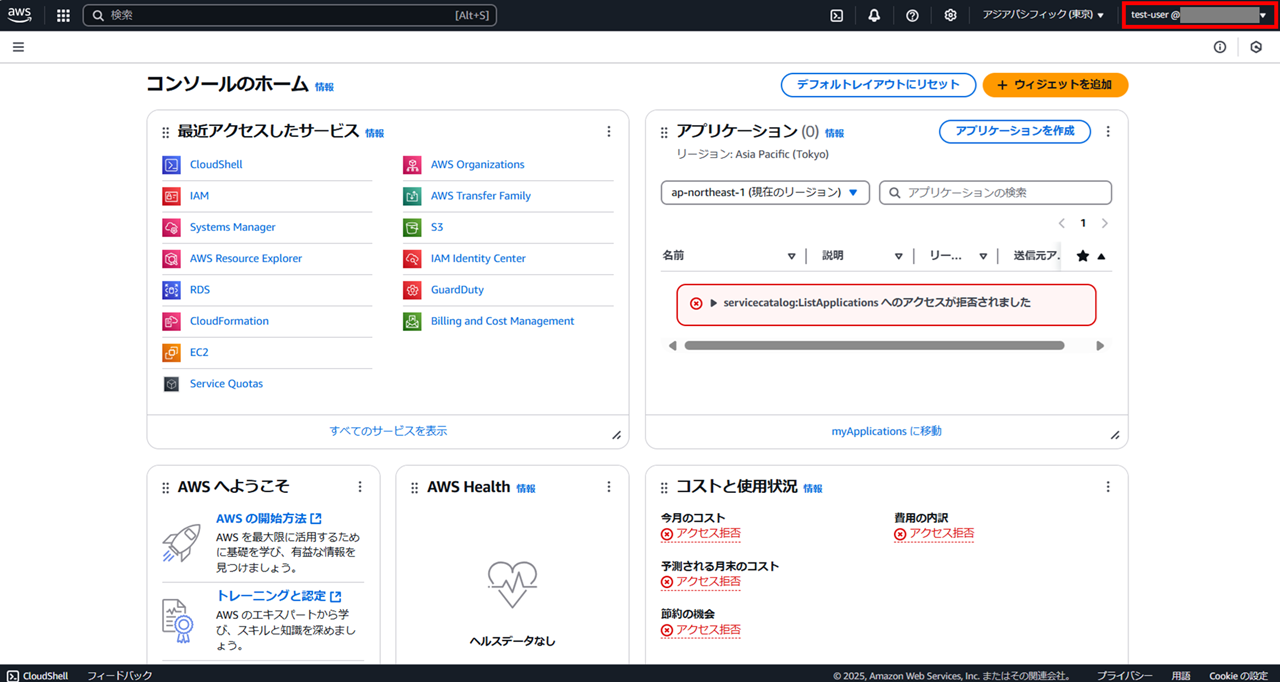Click the アプリケーションの検索 field
The image size is (1280, 682).
pos(996,192)
